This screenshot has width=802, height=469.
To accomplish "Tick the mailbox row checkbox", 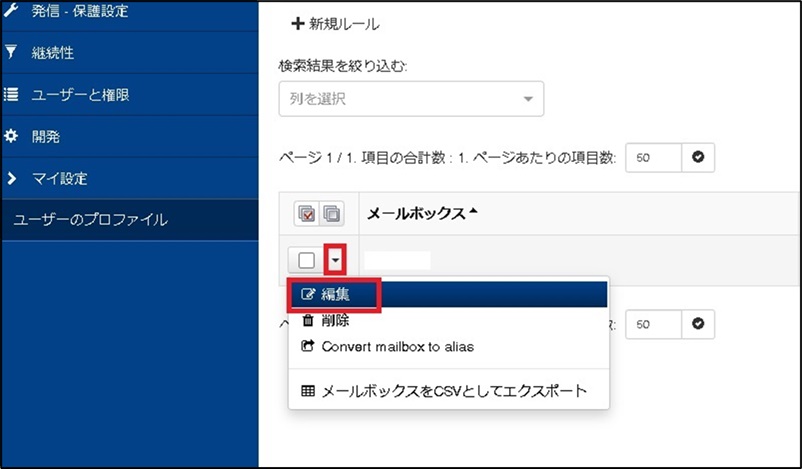I will [x=306, y=260].
